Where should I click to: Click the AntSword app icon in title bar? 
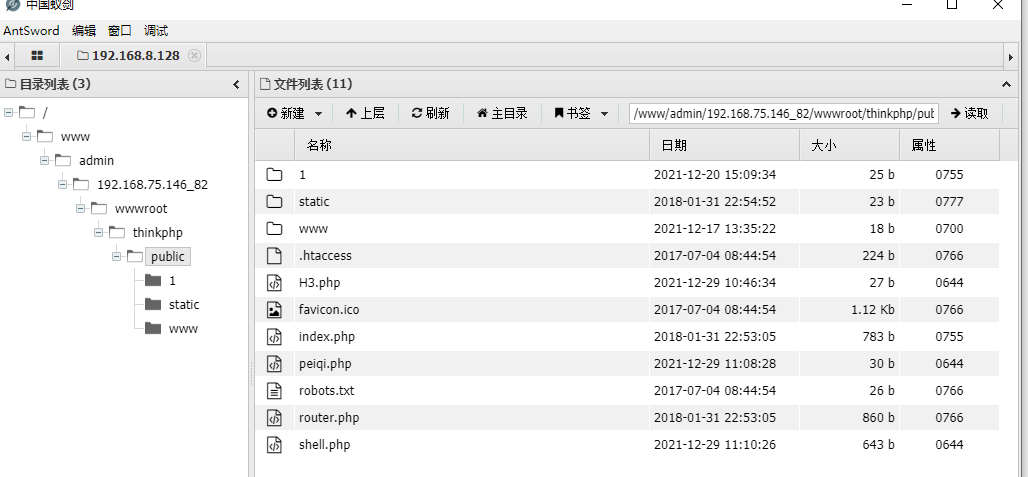point(12,5)
